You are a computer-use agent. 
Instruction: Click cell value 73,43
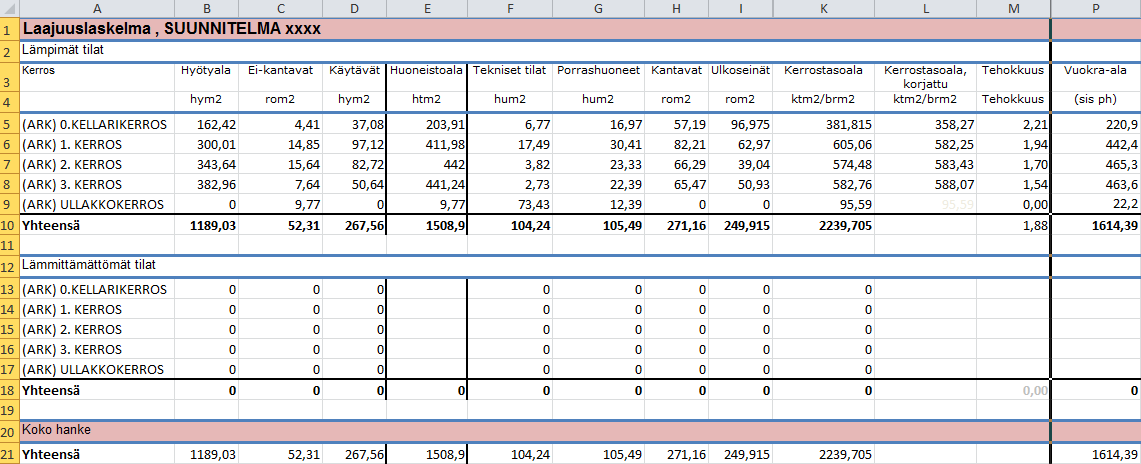tap(510, 204)
